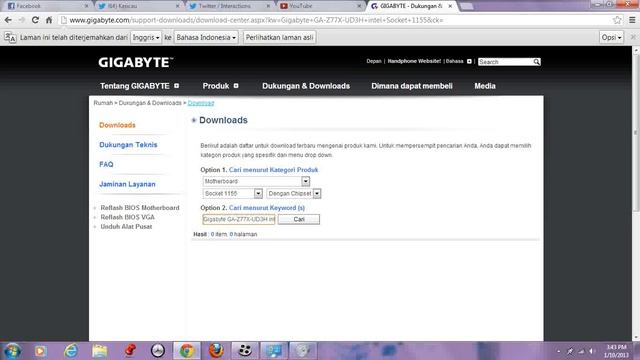The width and height of the screenshot is (640, 360).
Task: Open Jaminan Layanan sidebar link
Action: click(x=127, y=184)
